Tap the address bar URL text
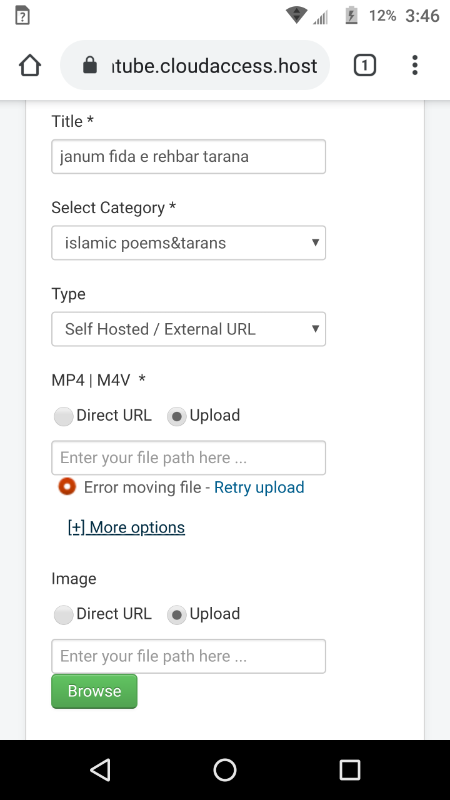This screenshot has height=800, width=450. point(215,66)
